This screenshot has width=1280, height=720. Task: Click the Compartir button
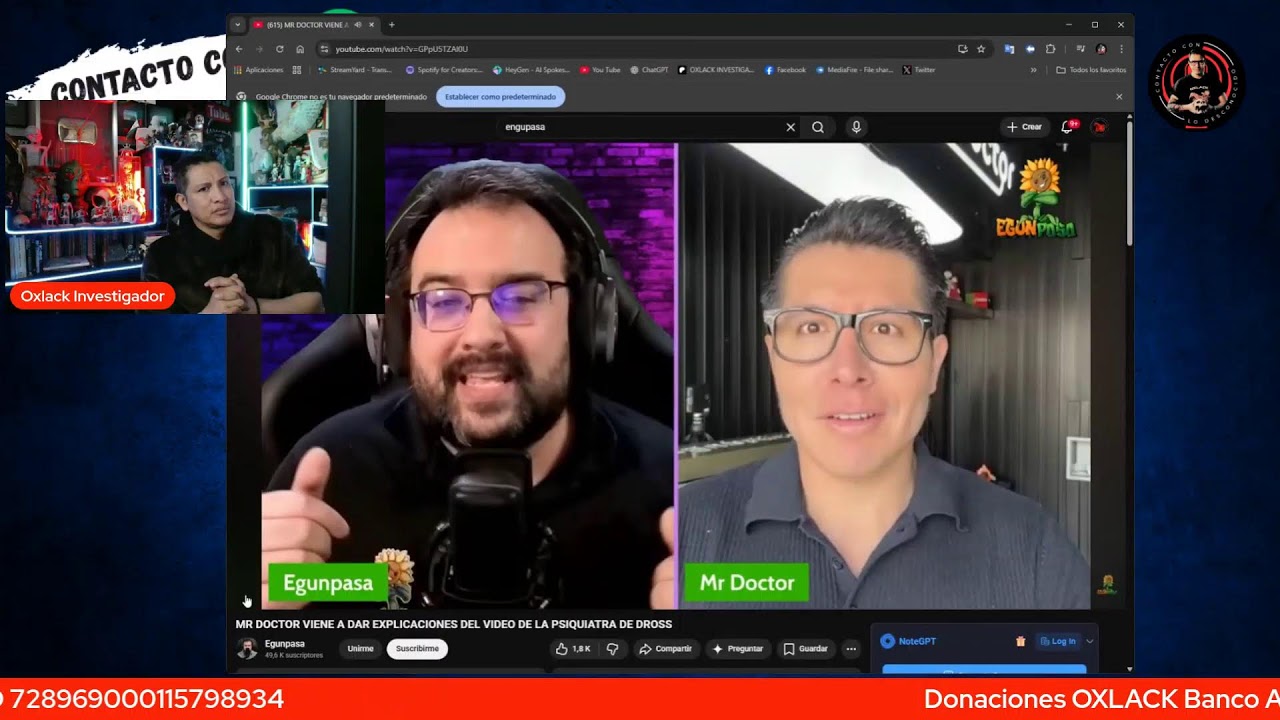tap(666, 649)
